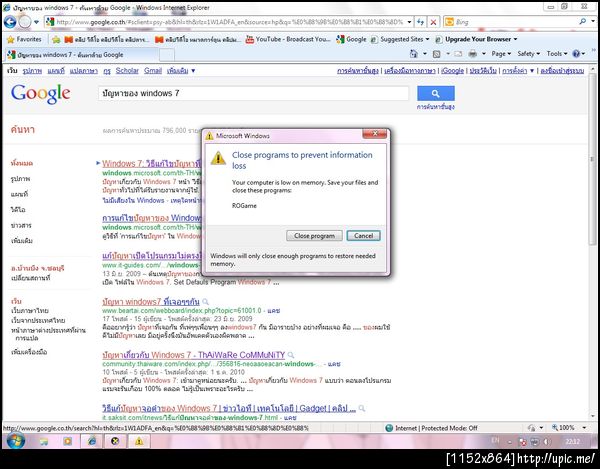This screenshot has height=469, width=600.
Task: Open the 100% zoom level dropdown
Action: point(584,428)
